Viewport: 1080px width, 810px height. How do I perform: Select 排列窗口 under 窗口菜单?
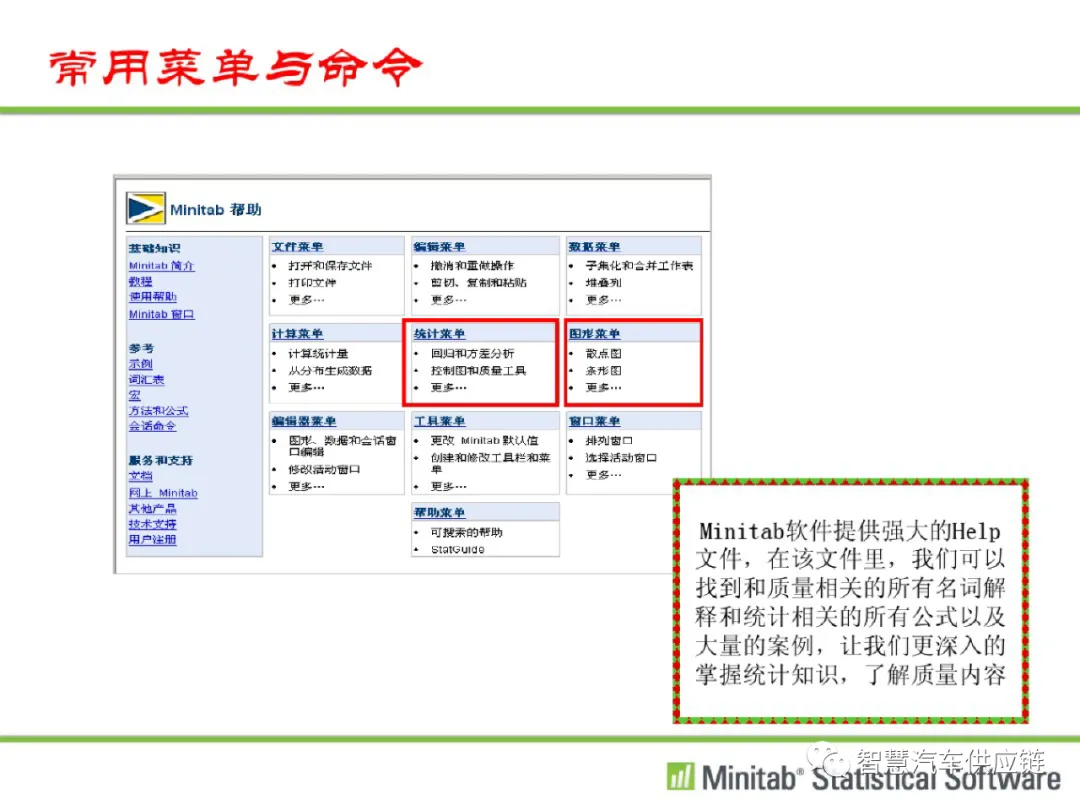coord(609,441)
